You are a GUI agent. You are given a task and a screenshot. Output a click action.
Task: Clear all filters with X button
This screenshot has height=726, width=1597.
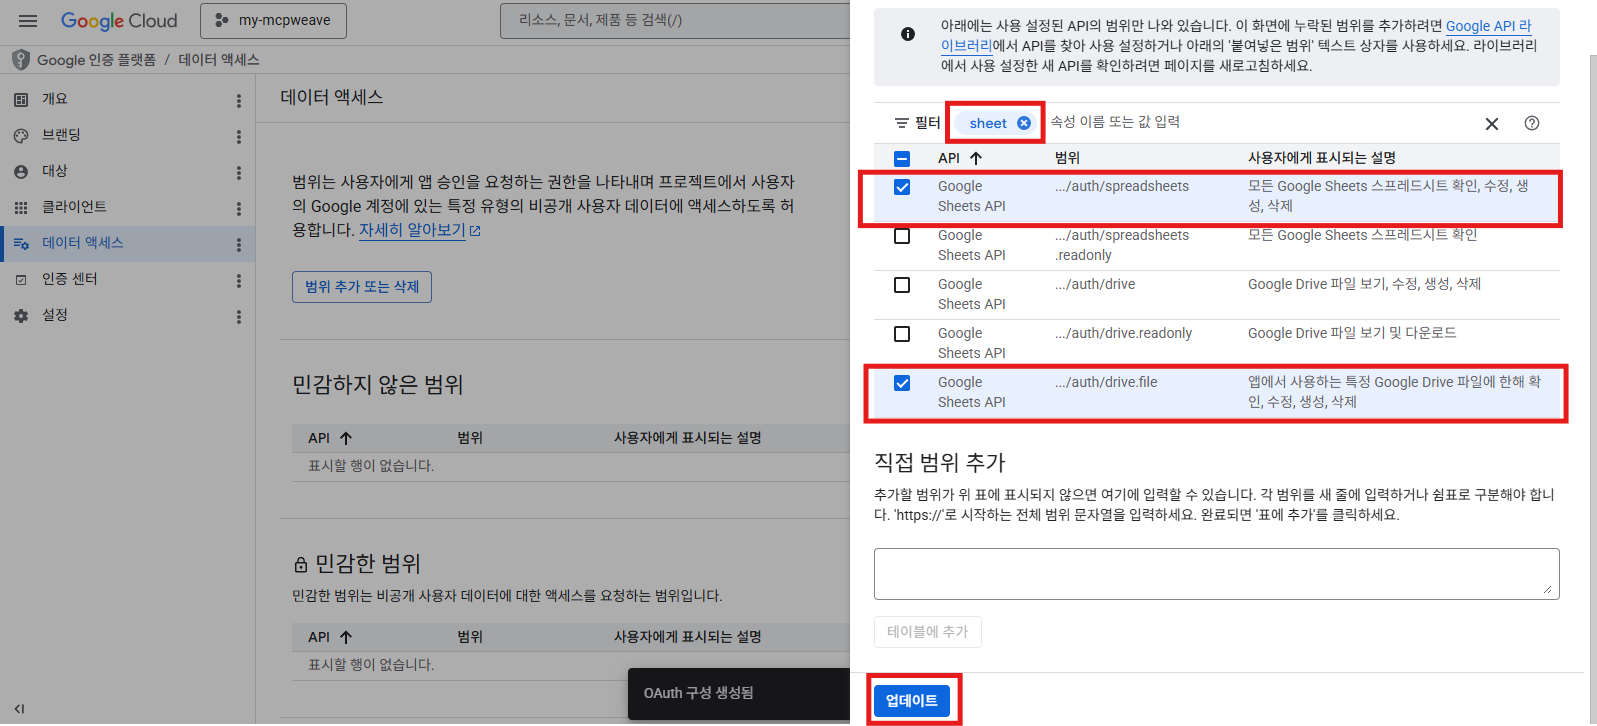click(1492, 124)
